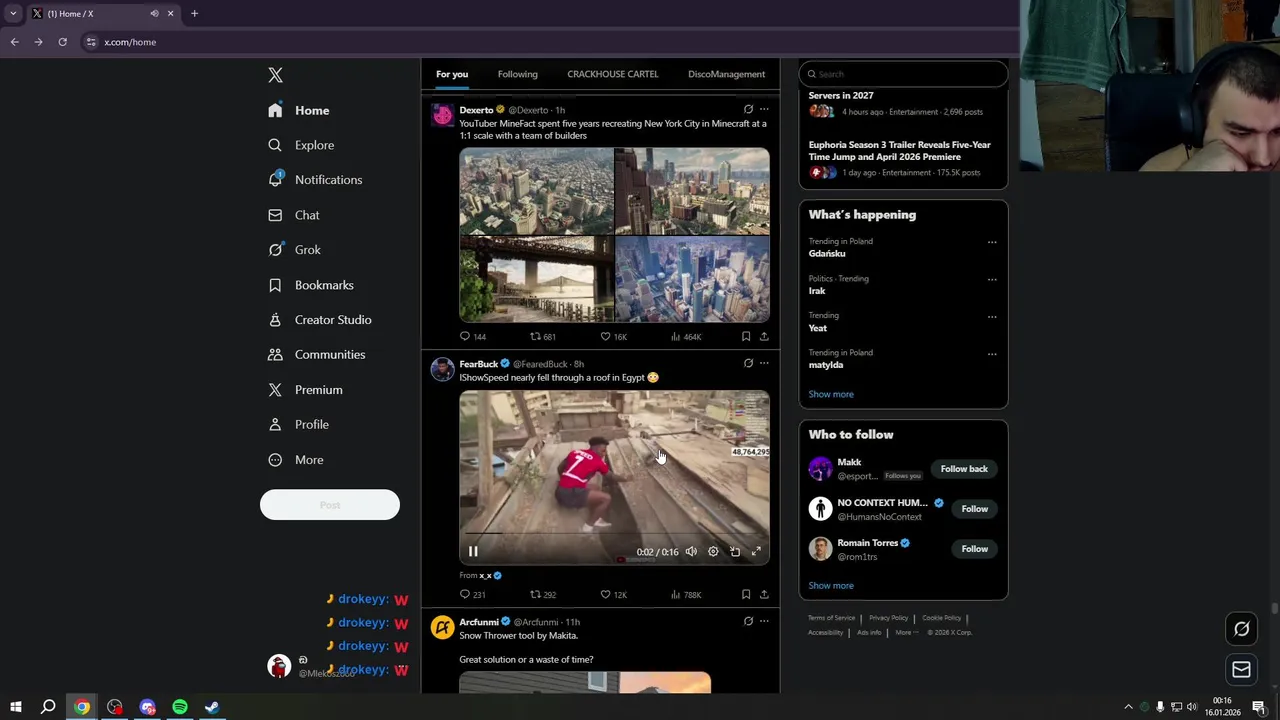
Task: Open Premium in the sidebar
Action: pyautogui.click(x=306, y=390)
